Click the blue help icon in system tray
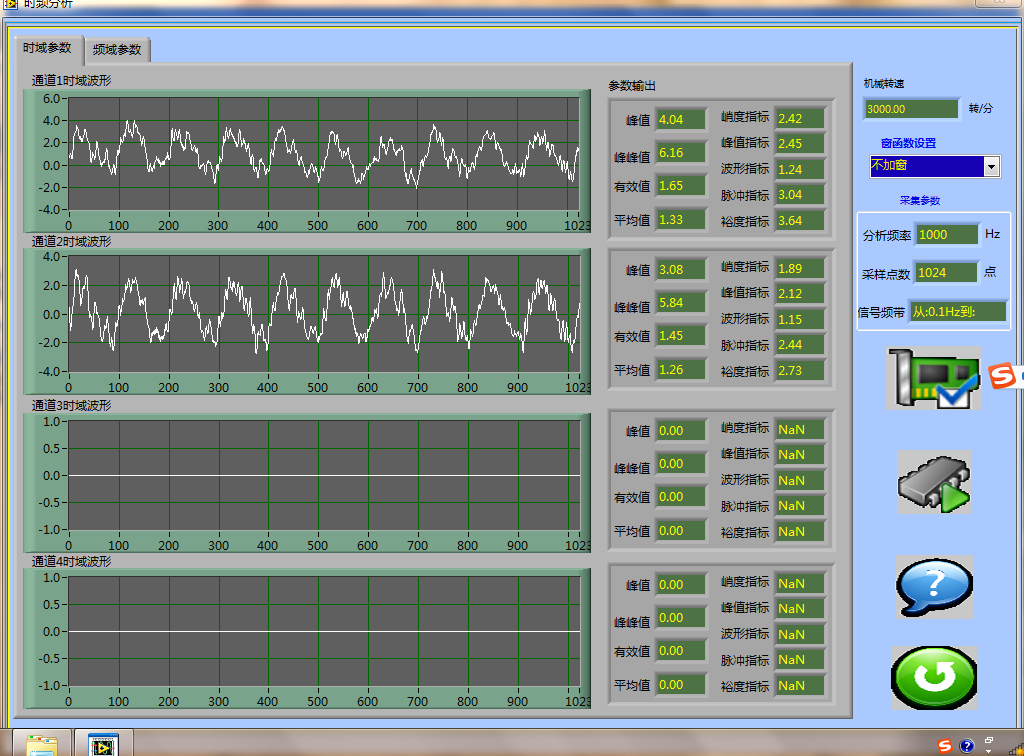Viewport: 1024px width, 756px height. [966, 745]
